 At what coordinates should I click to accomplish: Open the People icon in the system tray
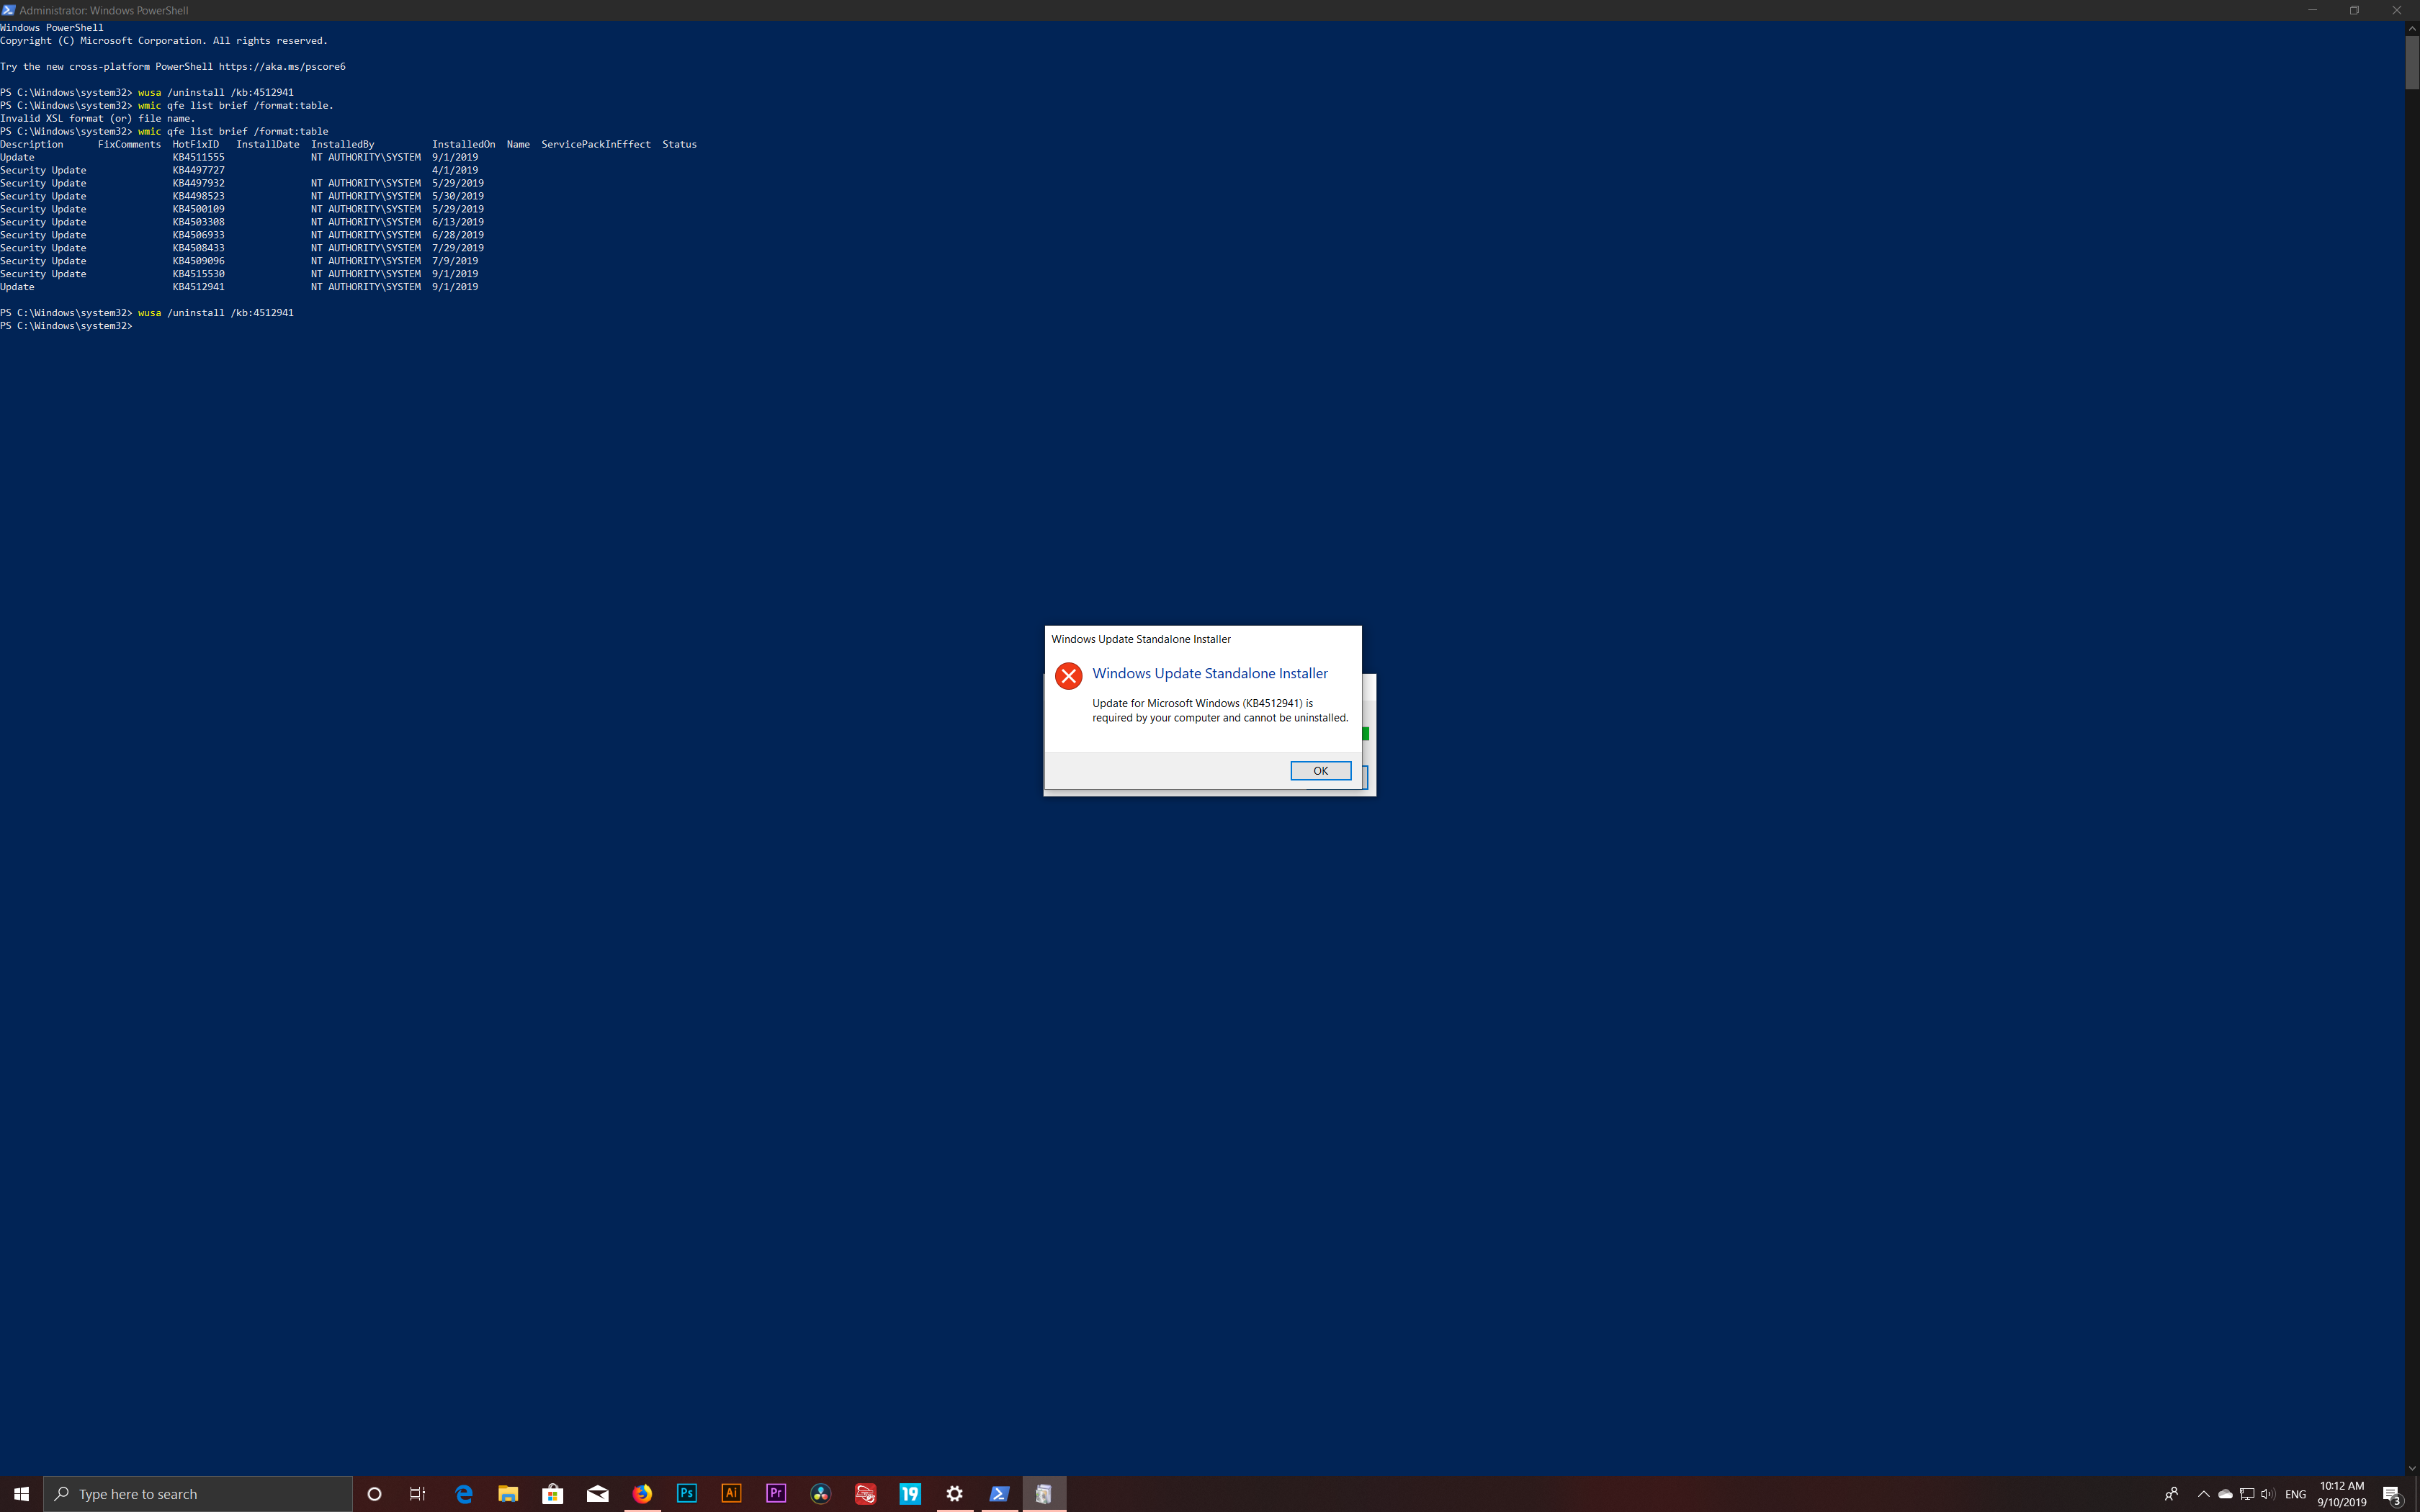pos(2171,1494)
